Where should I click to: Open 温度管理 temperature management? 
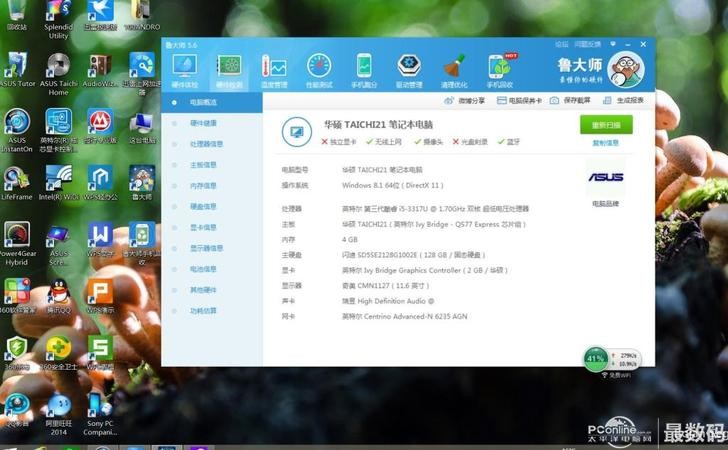[274, 71]
